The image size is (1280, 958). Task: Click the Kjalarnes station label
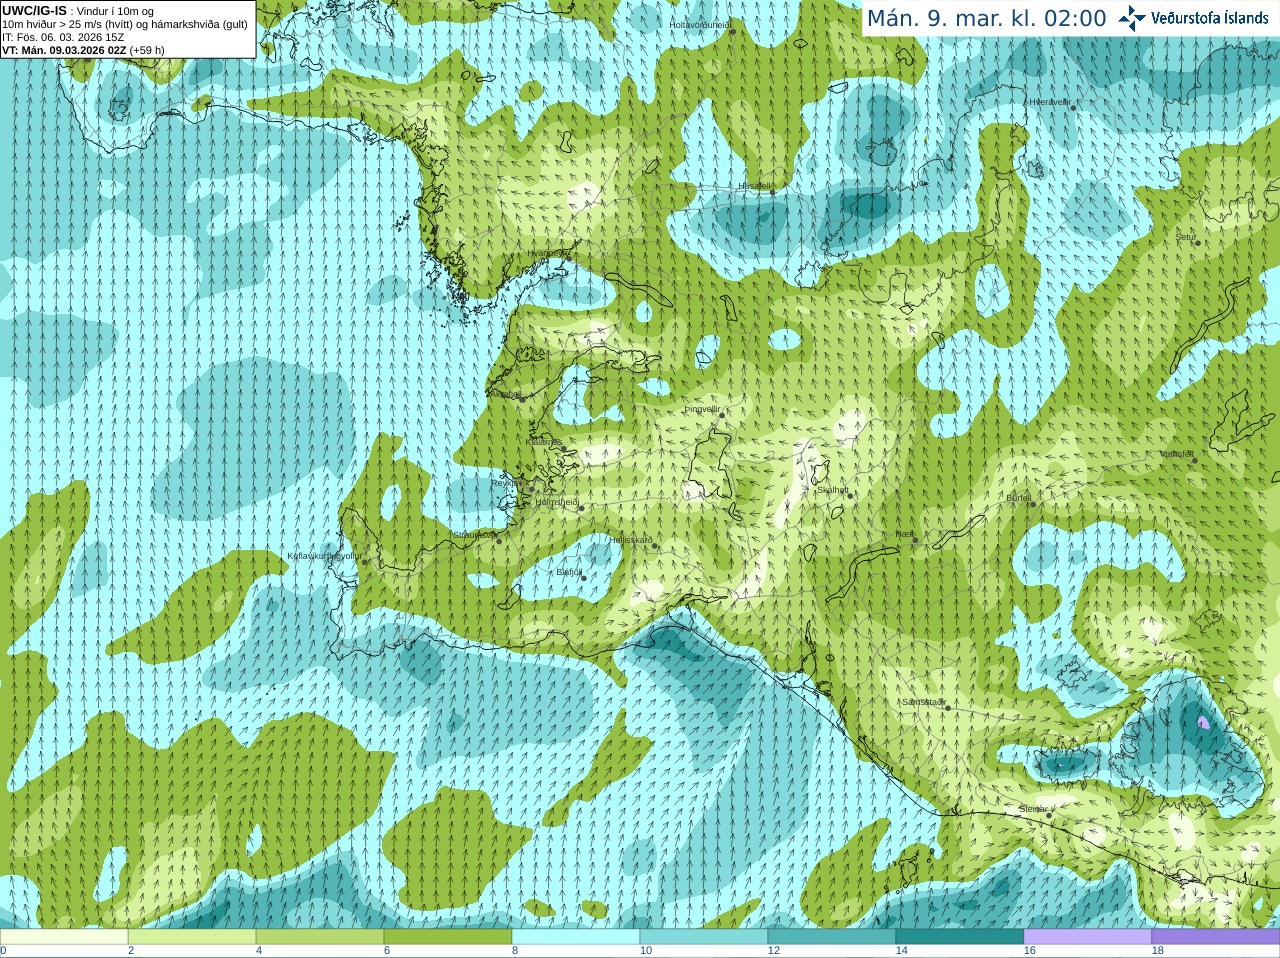[x=544, y=441]
